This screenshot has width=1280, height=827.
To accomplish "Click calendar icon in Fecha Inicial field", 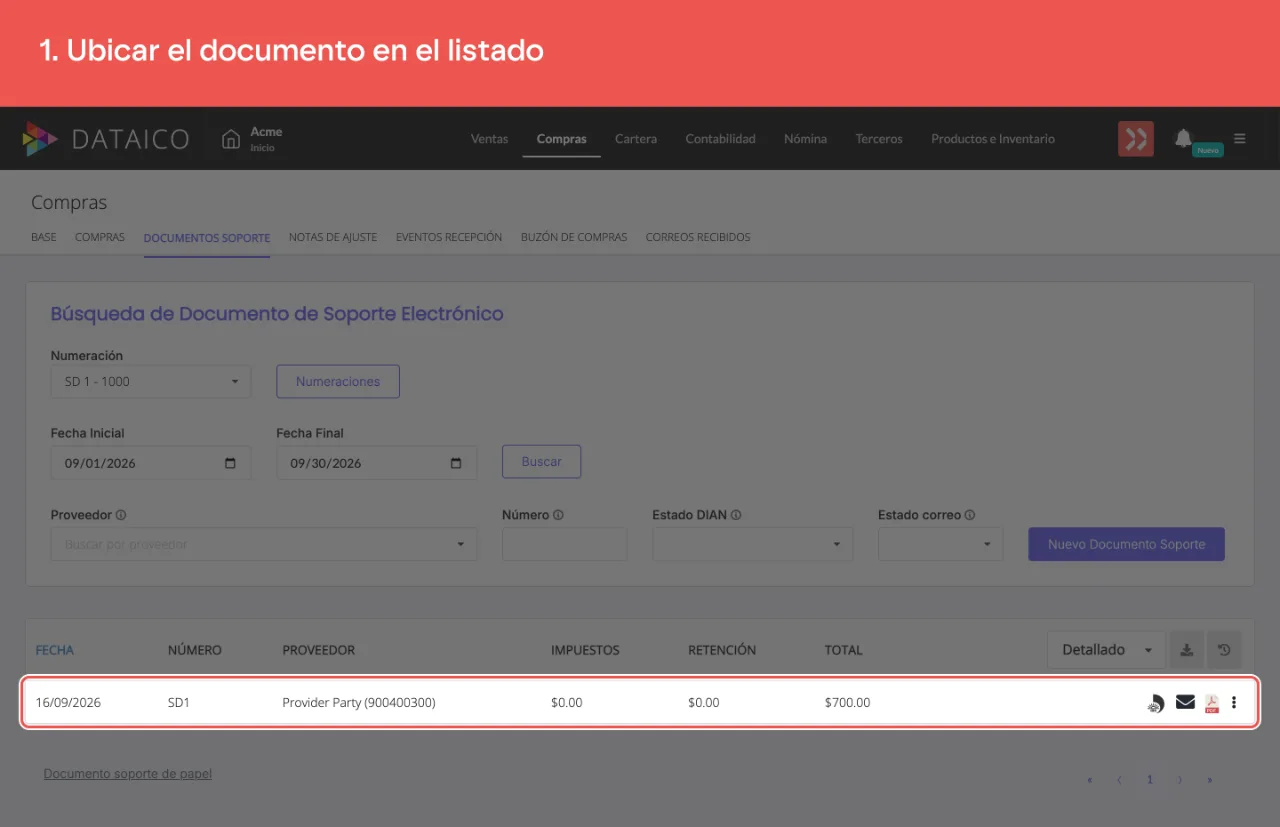I will [x=231, y=463].
